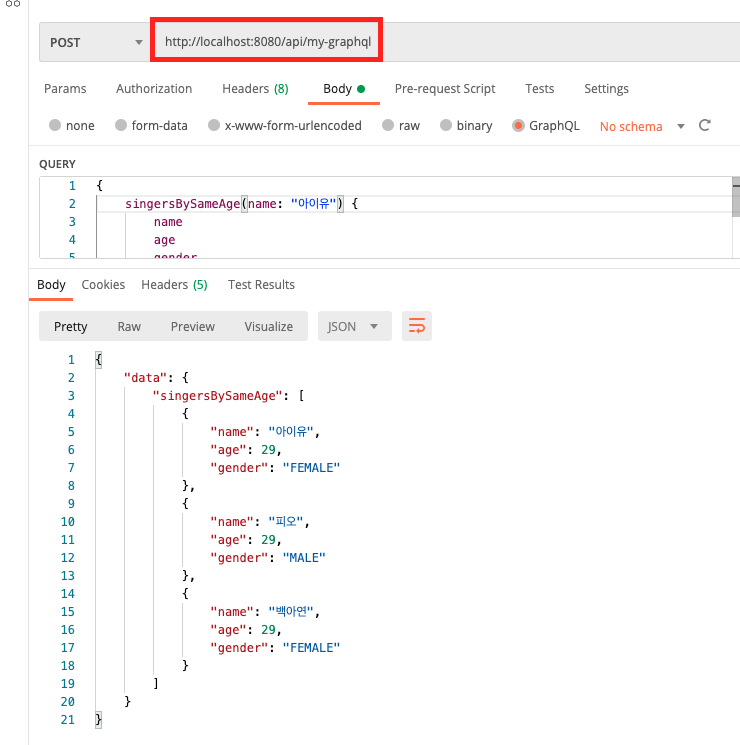Screen dimensions: 740x745
Task: Click the age value 29 on line 6
Action: click(x=268, y=449)
